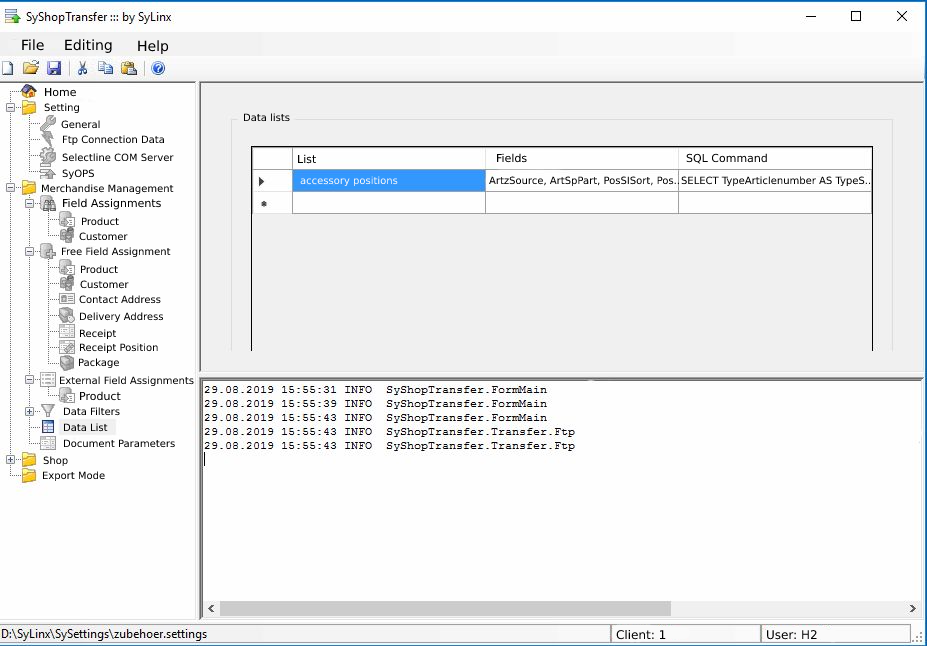Screen dimensions: 932x646
Task: Collapse the External Field Assignments node
Action: tap(29, 380)
